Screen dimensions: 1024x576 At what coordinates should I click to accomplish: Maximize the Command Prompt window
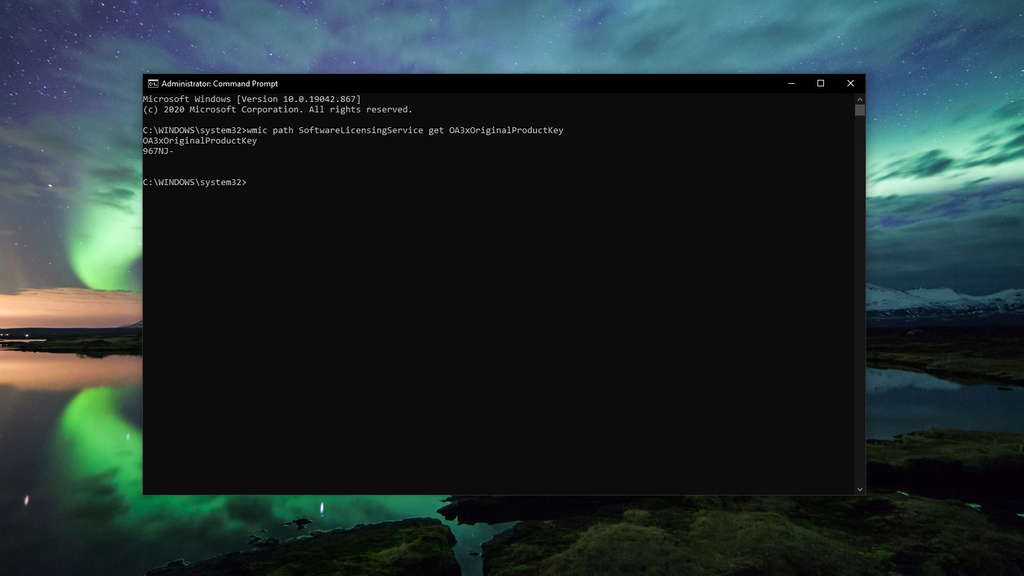point(820,84)
